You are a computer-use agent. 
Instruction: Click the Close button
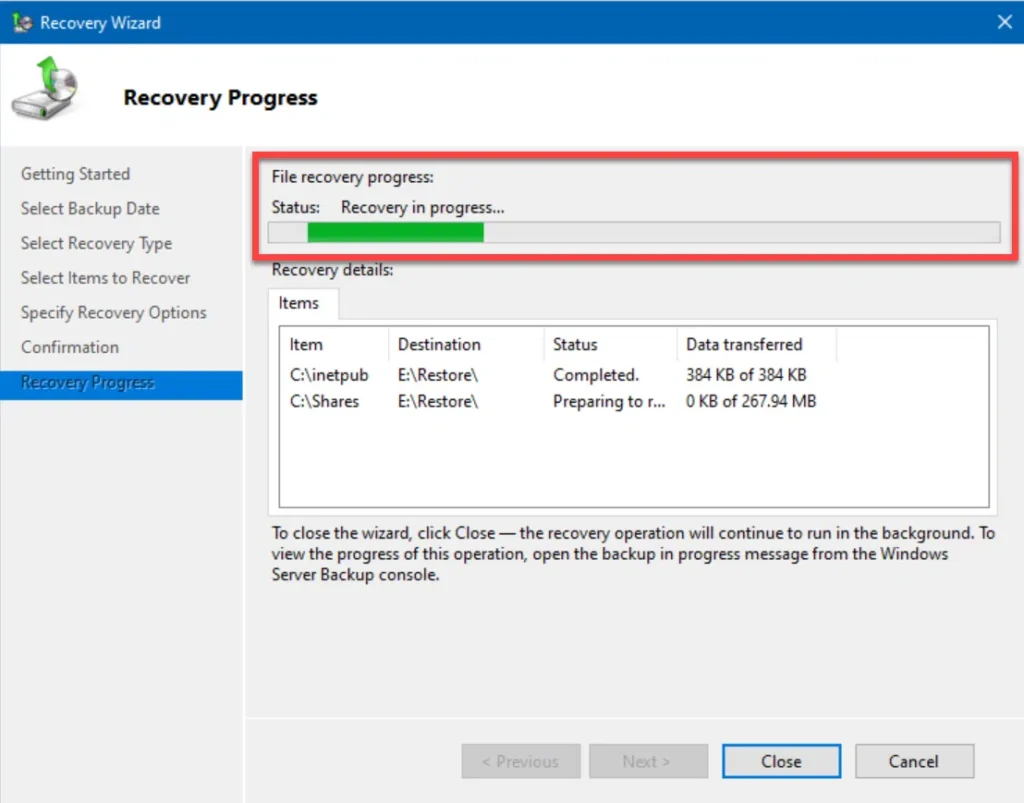(781, 761)
